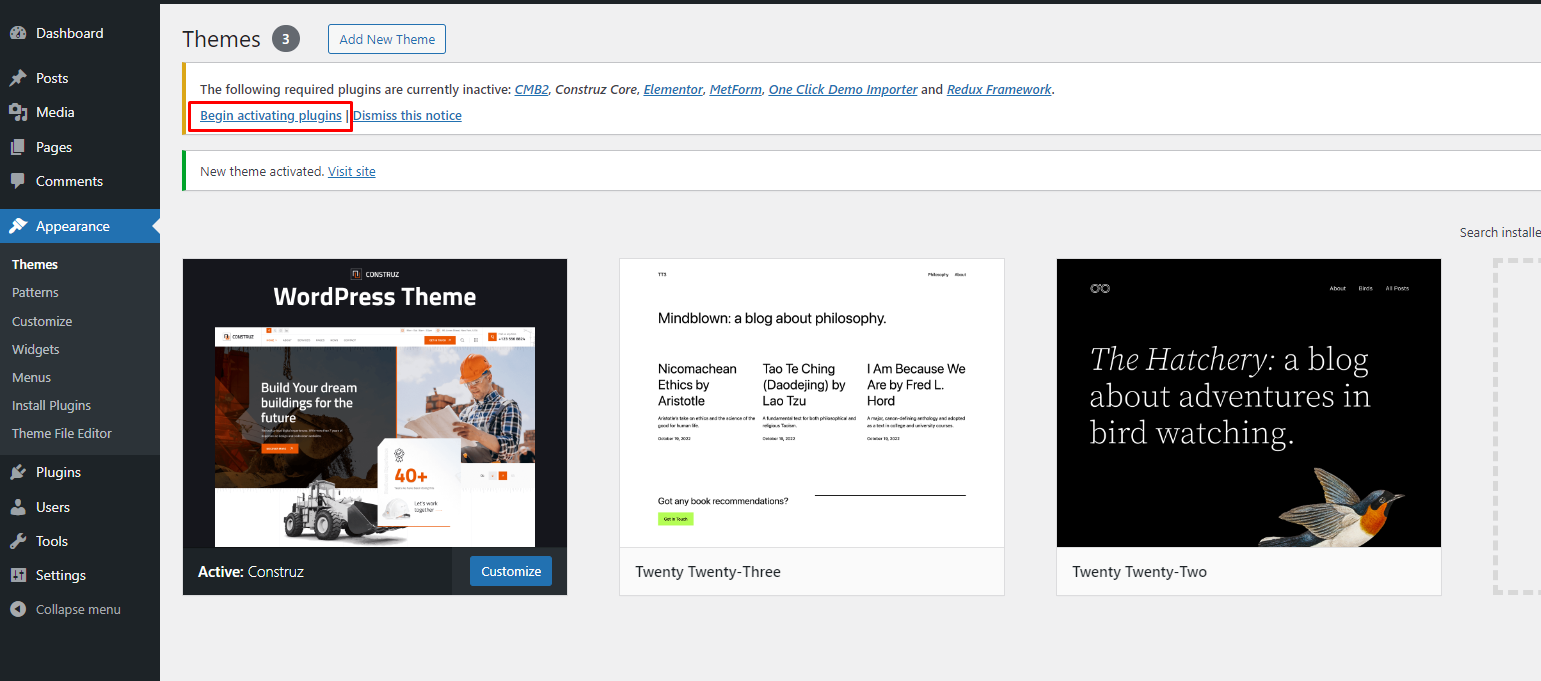
Task: Open the Menus submenu item
Action: 31,377
